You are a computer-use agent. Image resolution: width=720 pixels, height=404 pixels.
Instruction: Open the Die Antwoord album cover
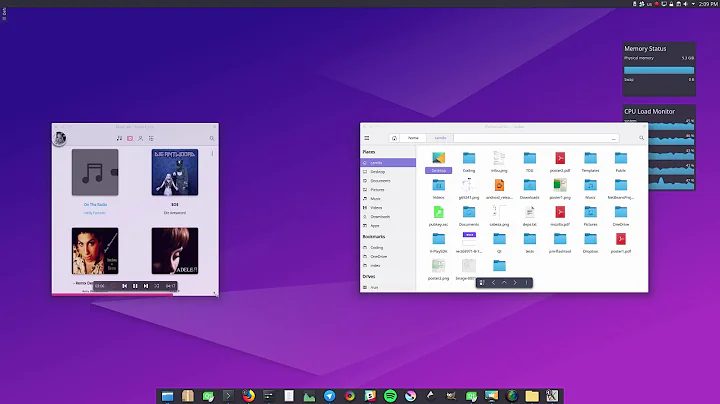click(x=175, y=172)
